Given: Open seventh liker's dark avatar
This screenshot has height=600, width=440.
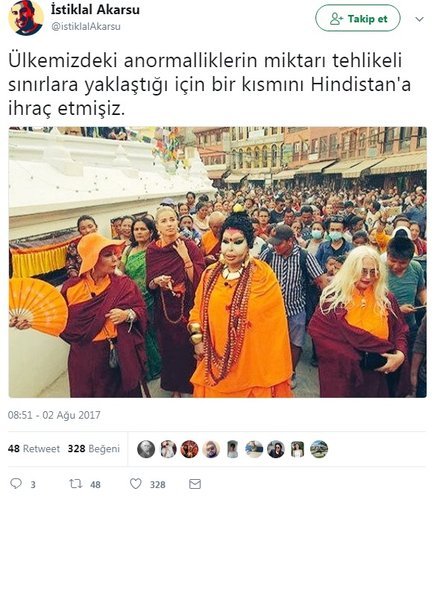Looking at the screenshot, I should coord(276,449).
